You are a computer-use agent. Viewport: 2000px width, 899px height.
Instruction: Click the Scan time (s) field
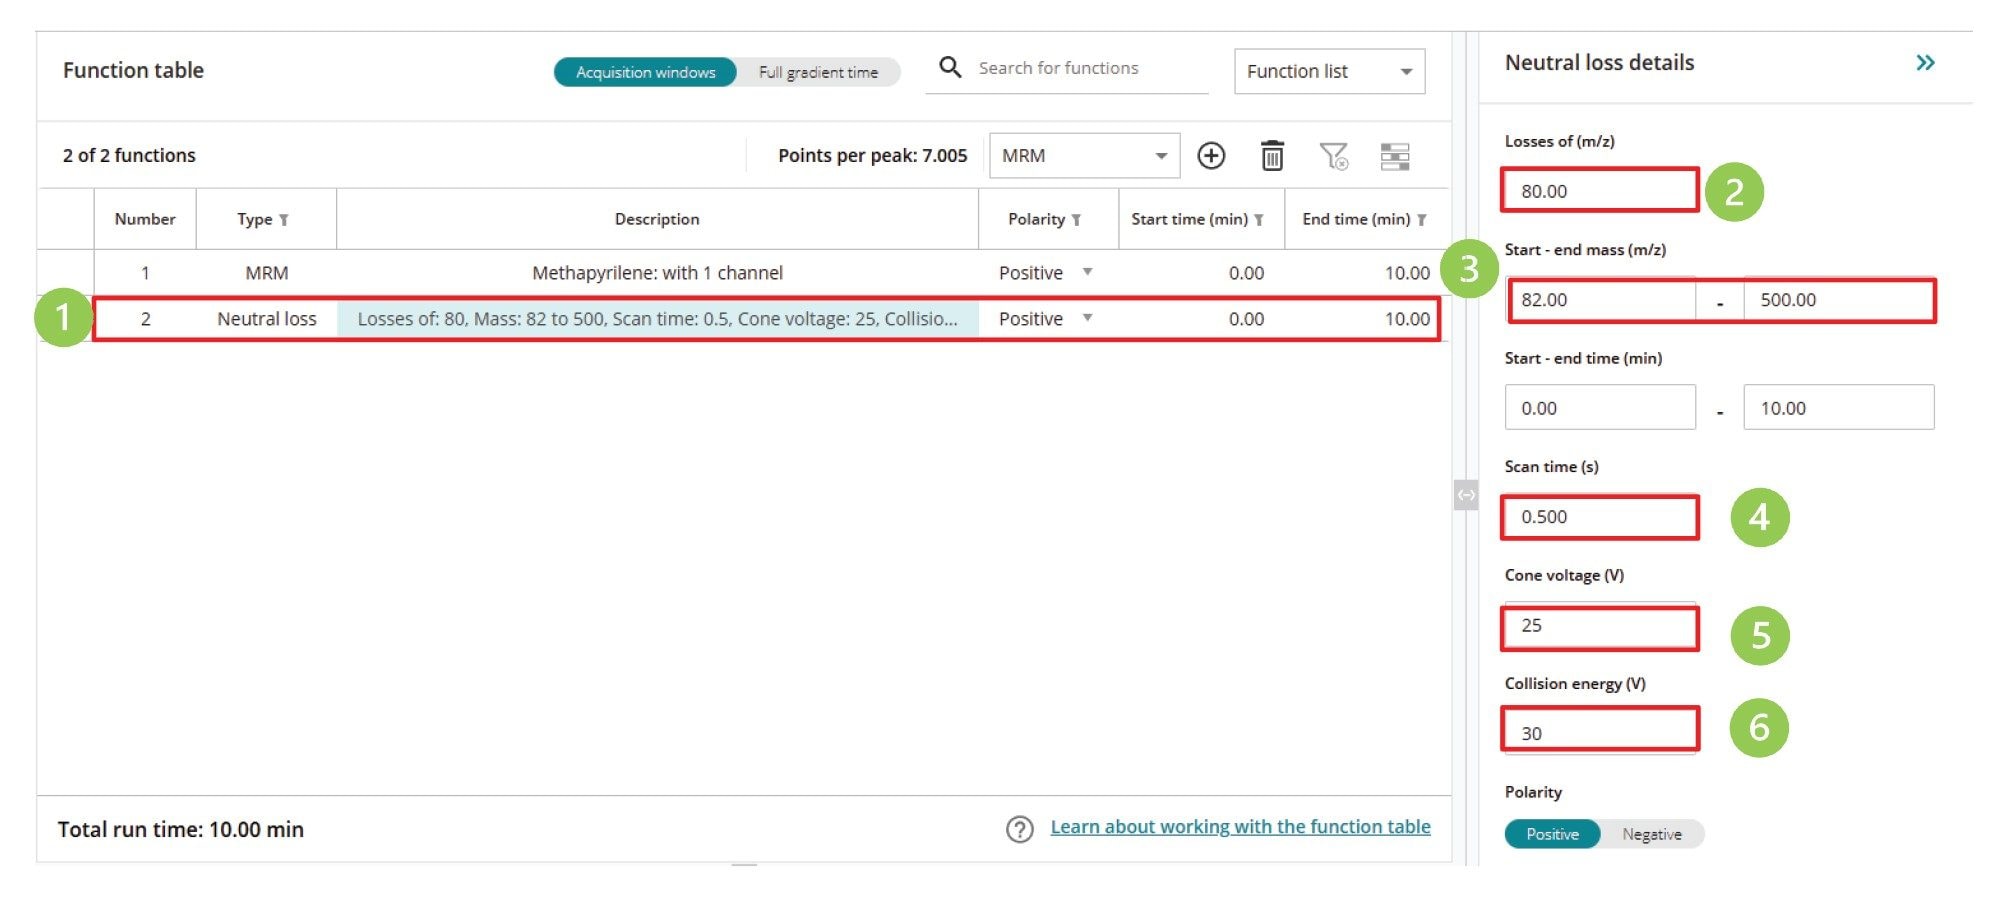click(1599, 517)
